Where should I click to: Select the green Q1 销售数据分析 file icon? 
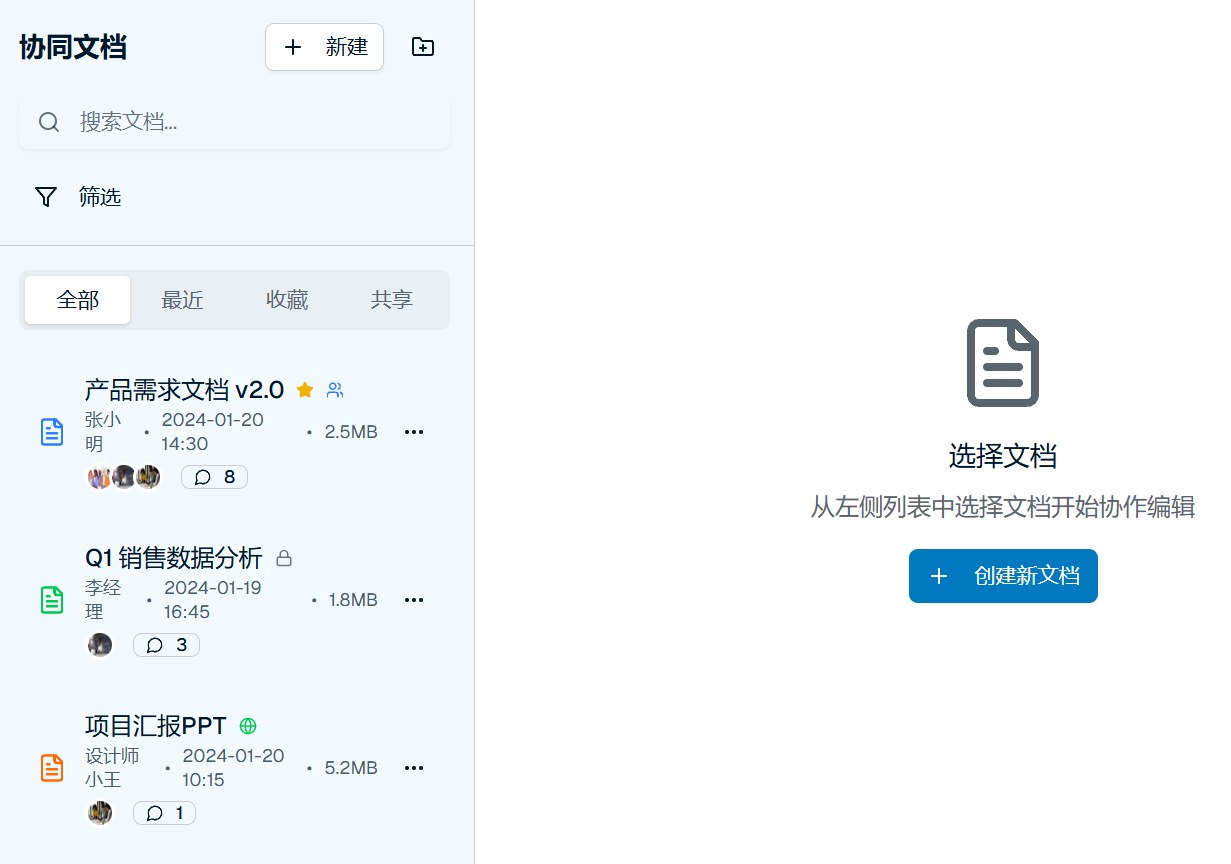[52, 600]
